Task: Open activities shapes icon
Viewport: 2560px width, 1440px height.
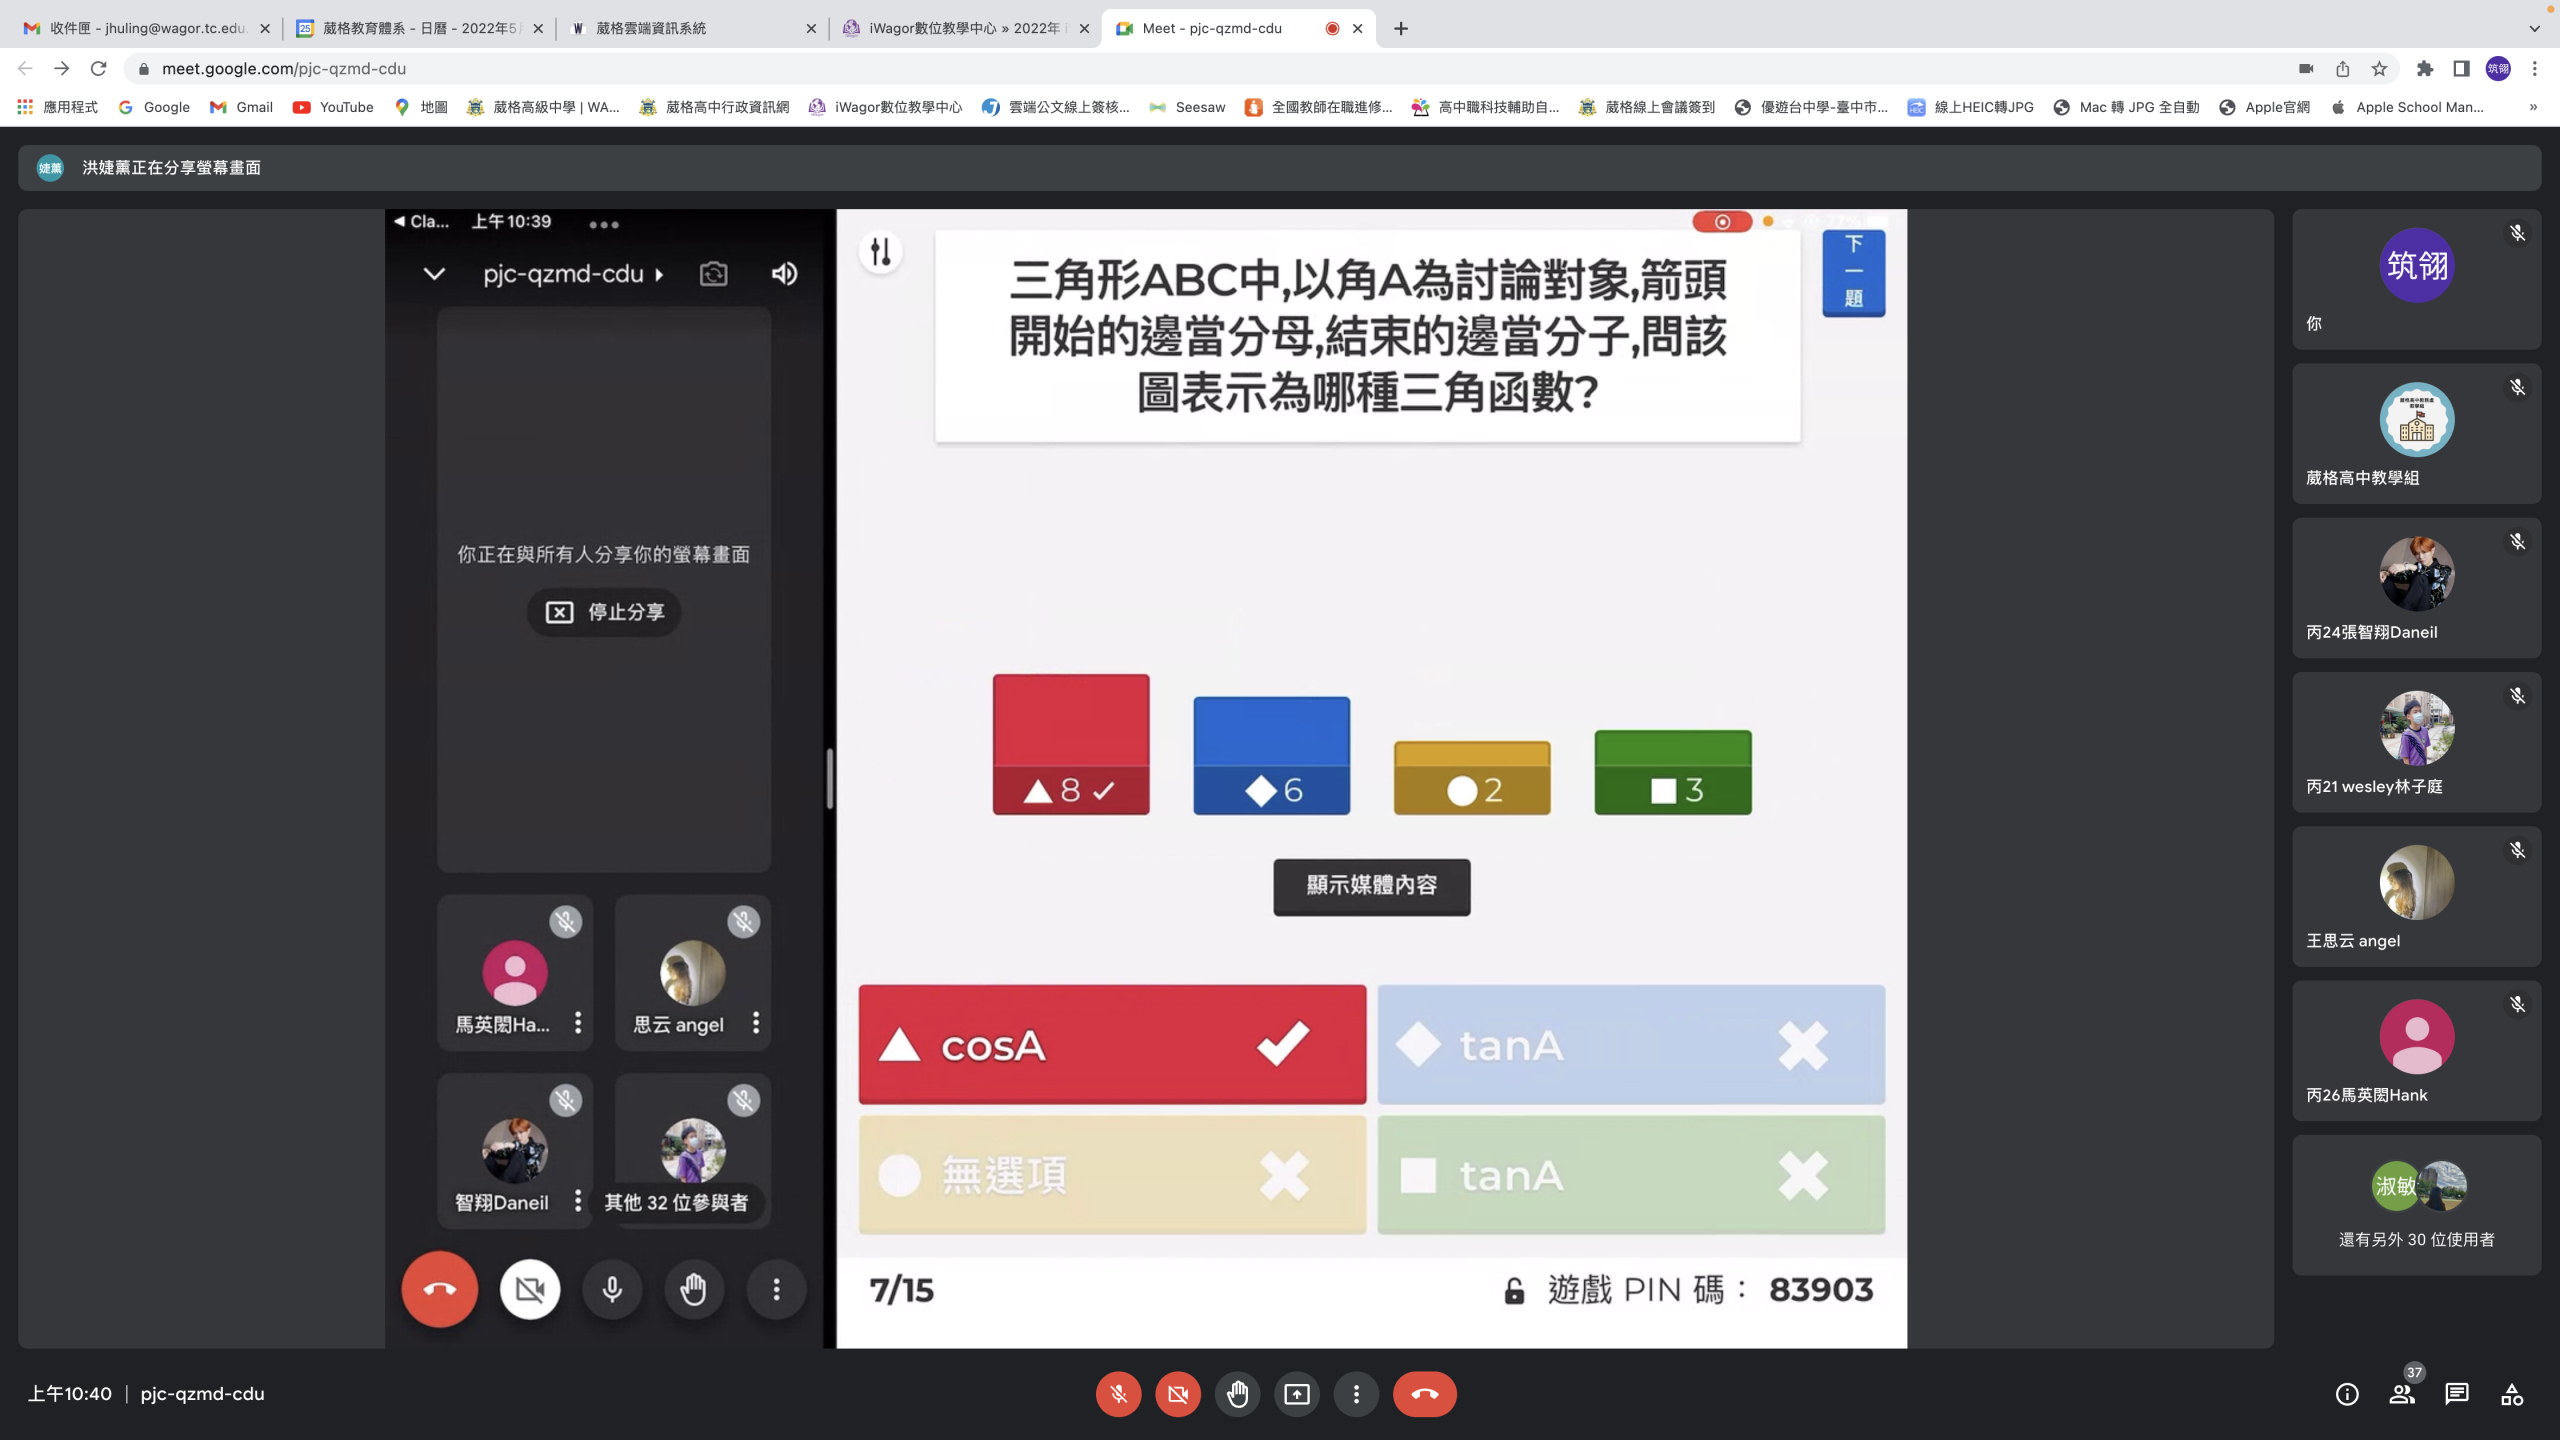Action: pos(2512,1394)
